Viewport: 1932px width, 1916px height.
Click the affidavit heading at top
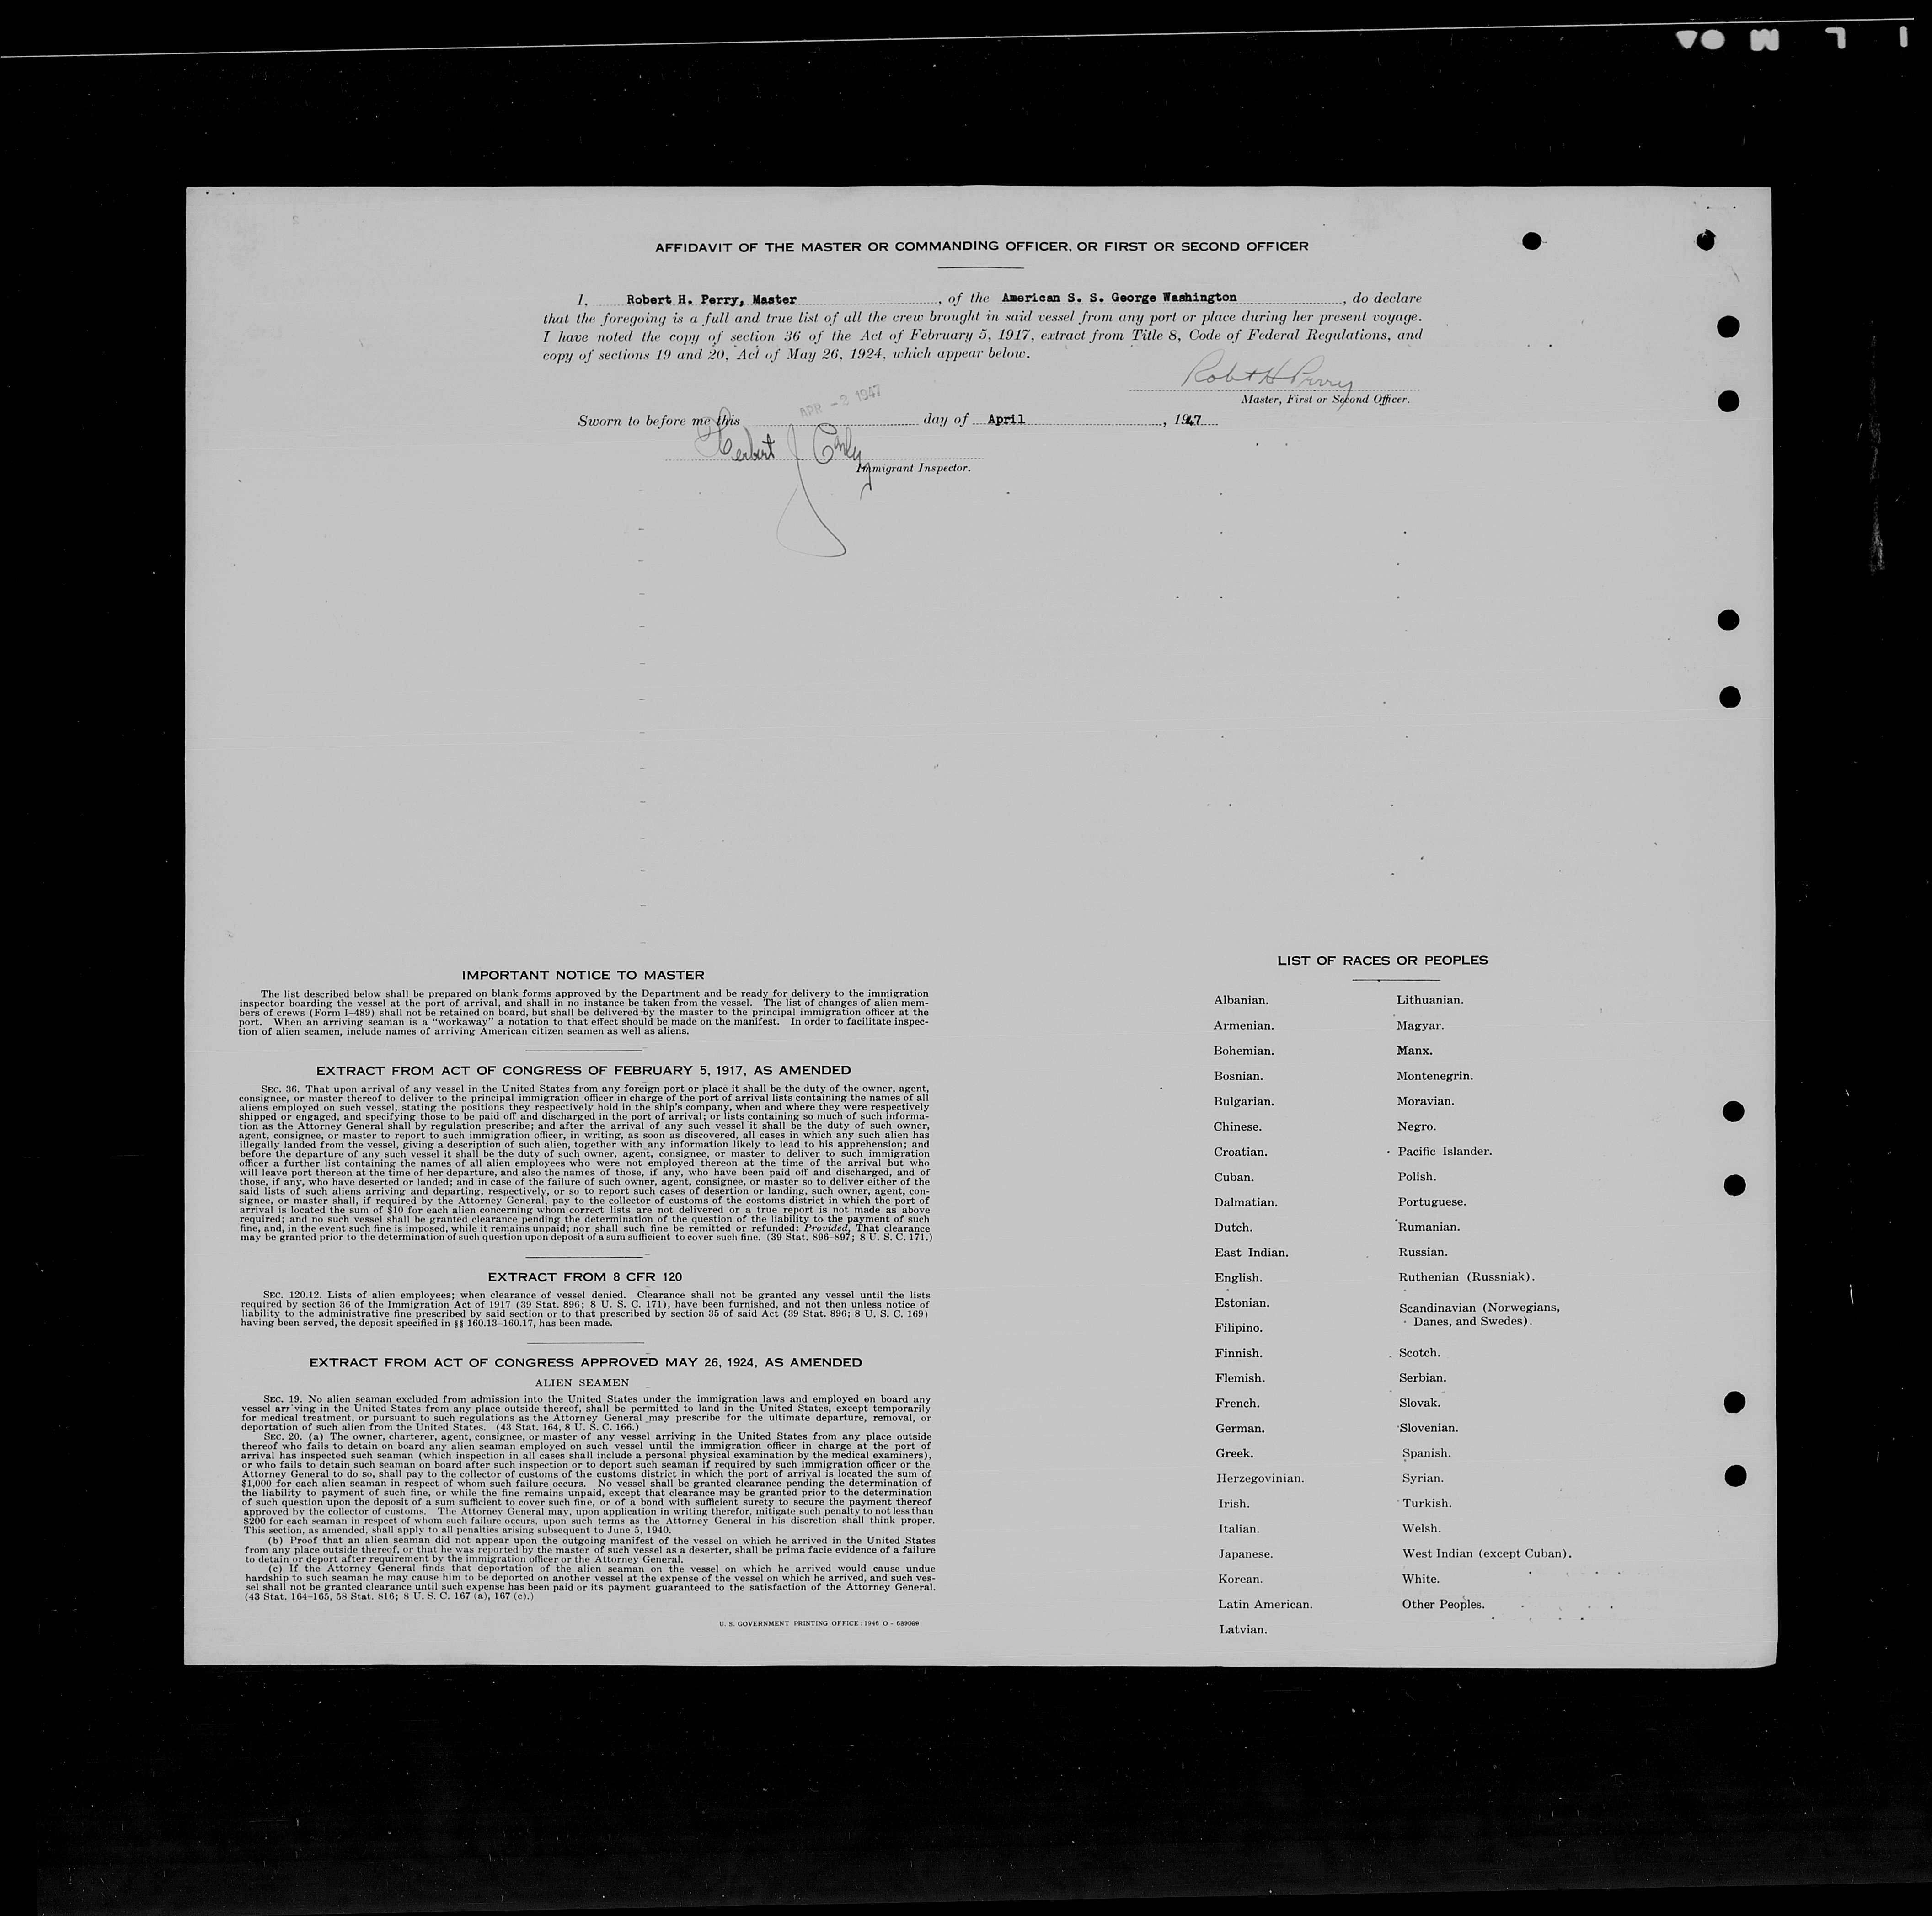(x=981, y=246)
